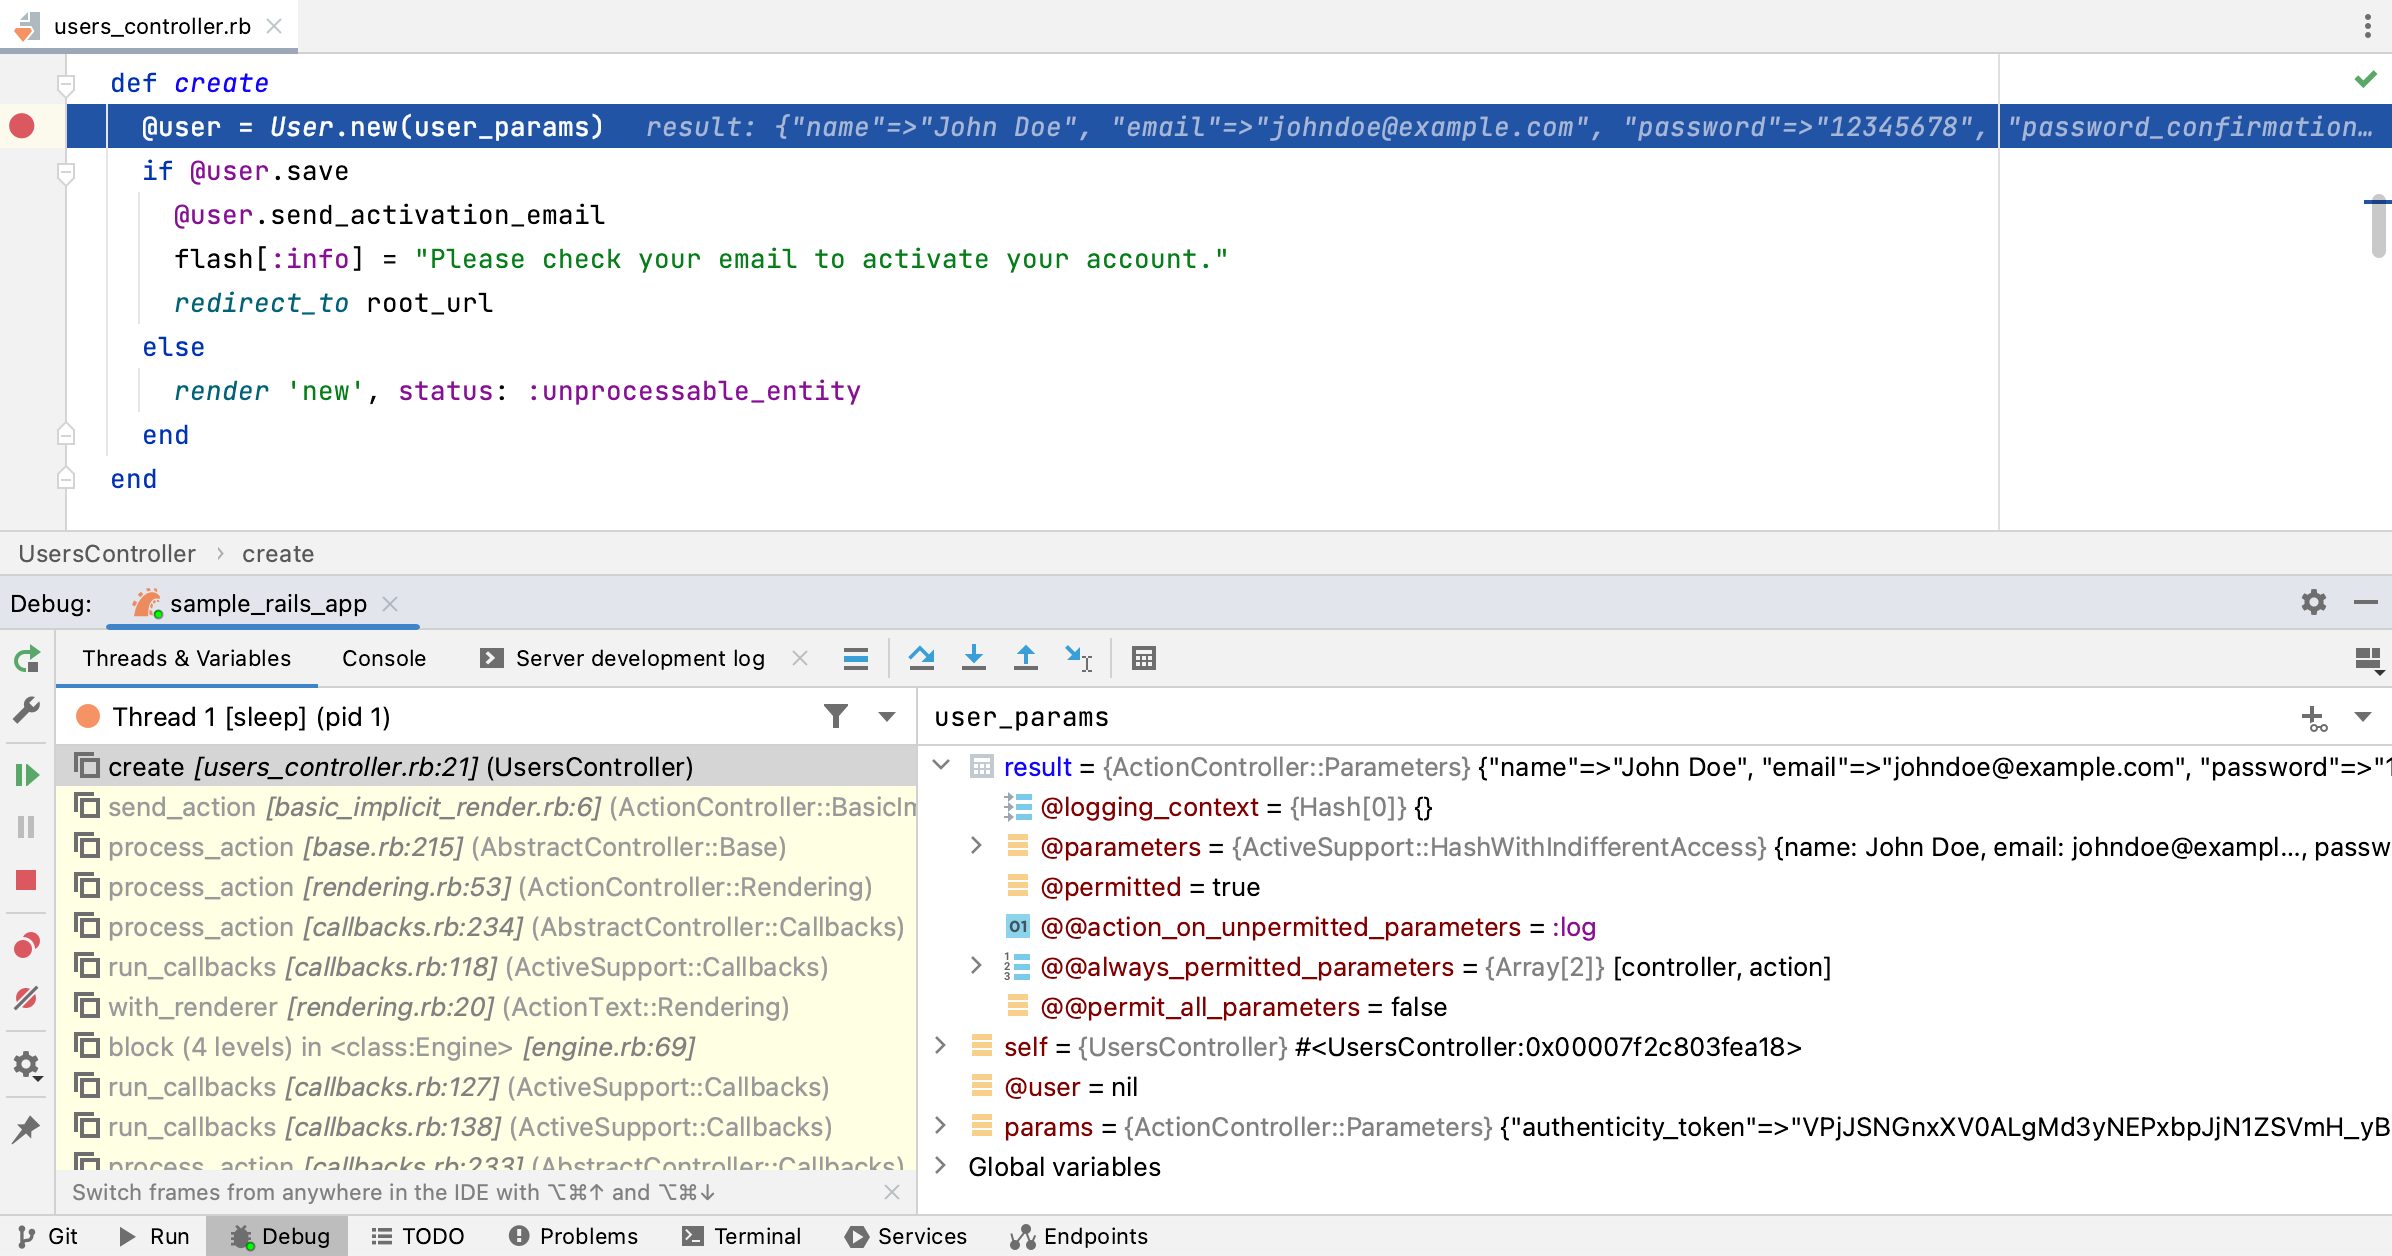Click the UsersController breadcrumb
Image resolution: width=2392 pixels, height=1256 pixels.
coord(107,553)
